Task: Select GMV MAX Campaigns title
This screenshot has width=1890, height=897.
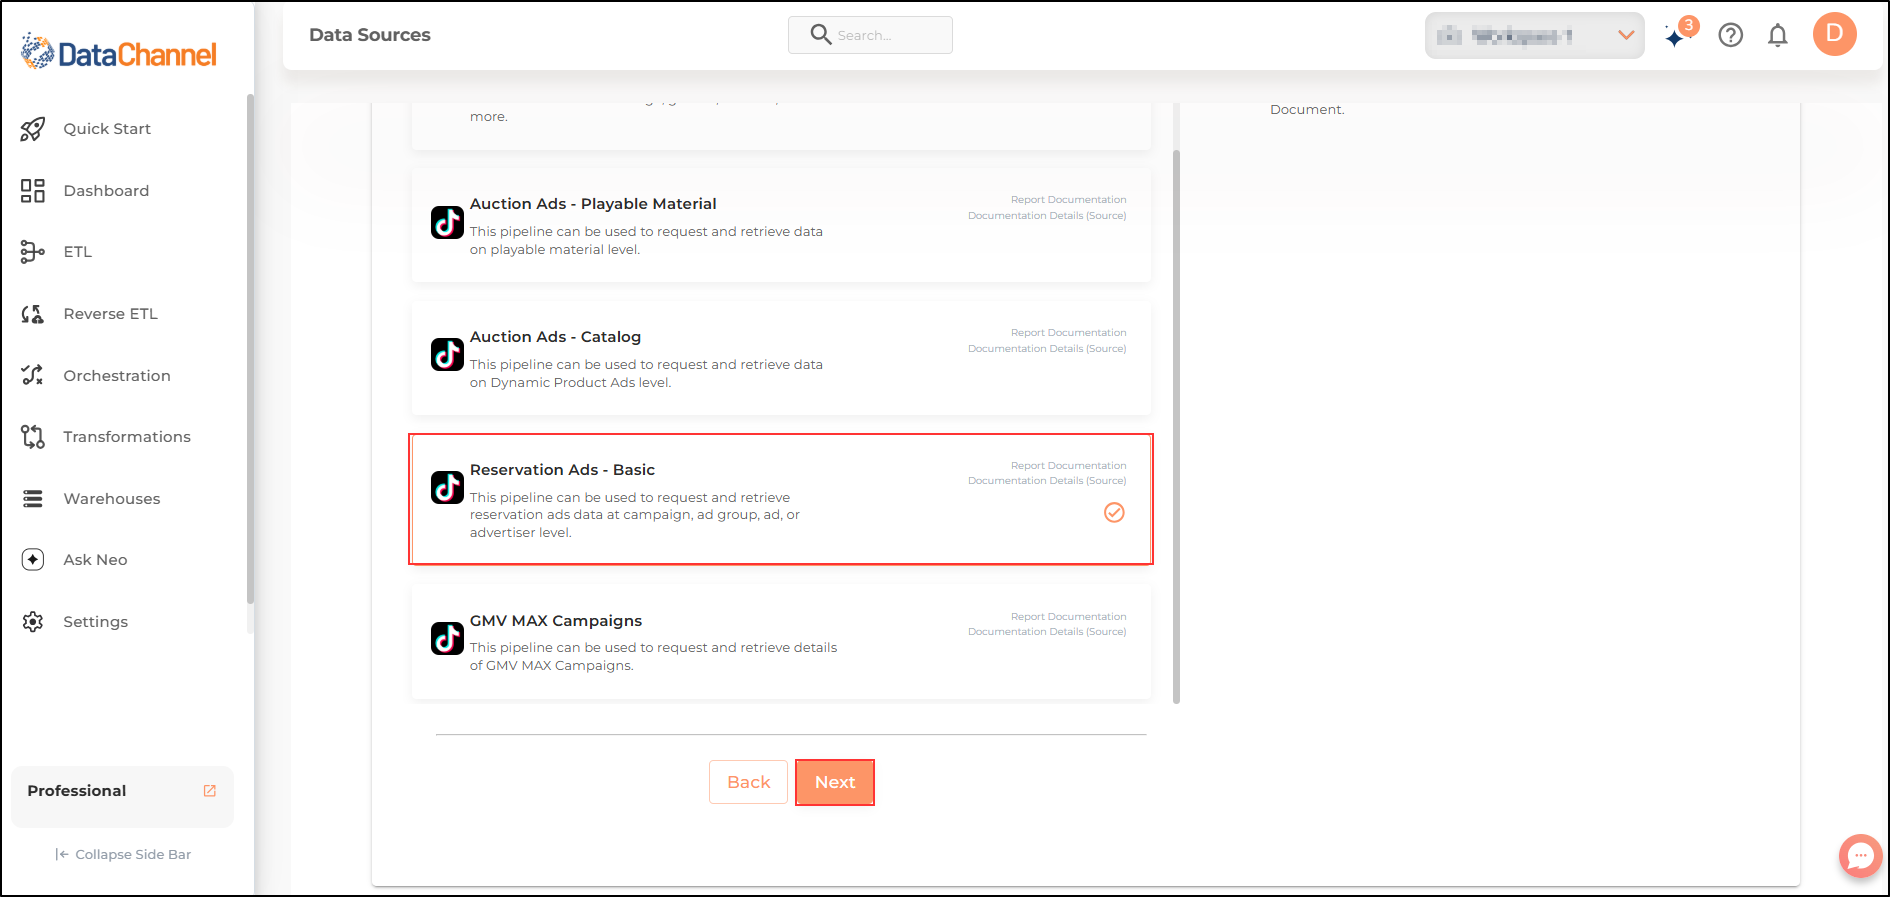Action: click(x=556, y=621)
